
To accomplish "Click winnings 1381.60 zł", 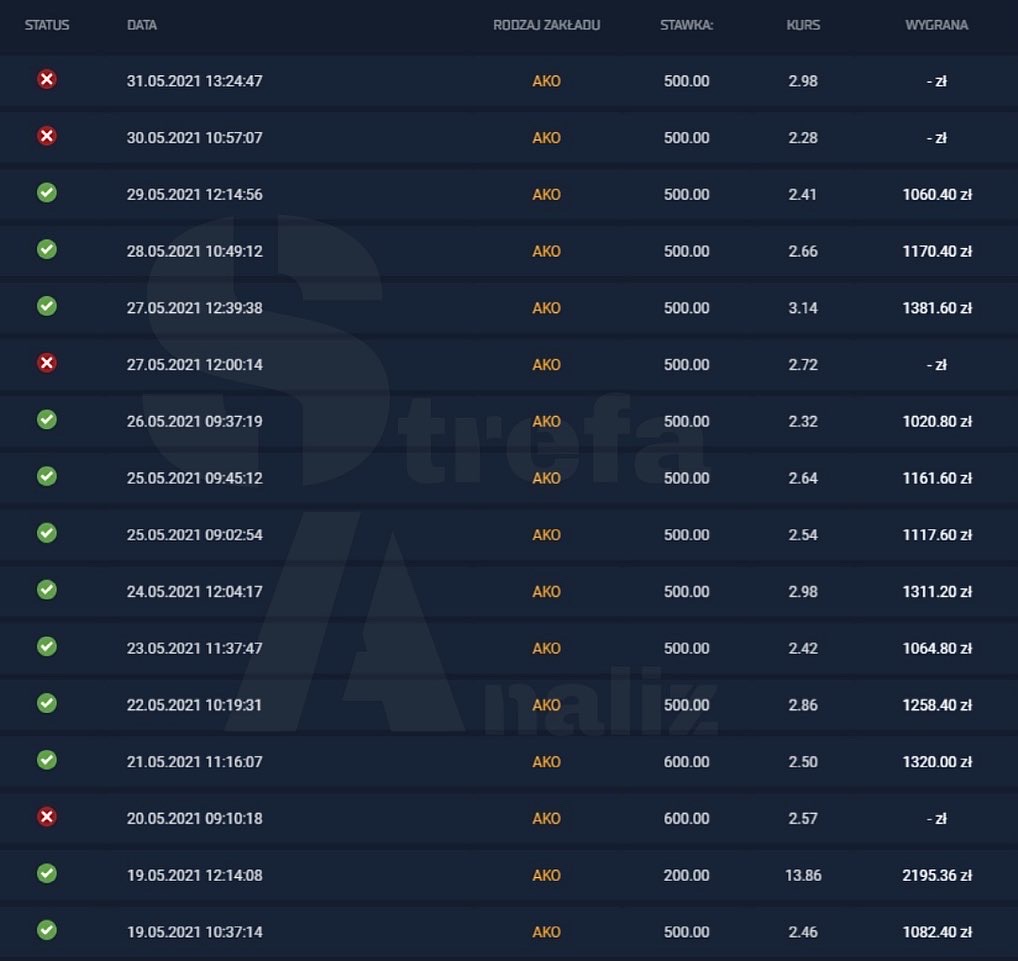I will coord(937,308).
